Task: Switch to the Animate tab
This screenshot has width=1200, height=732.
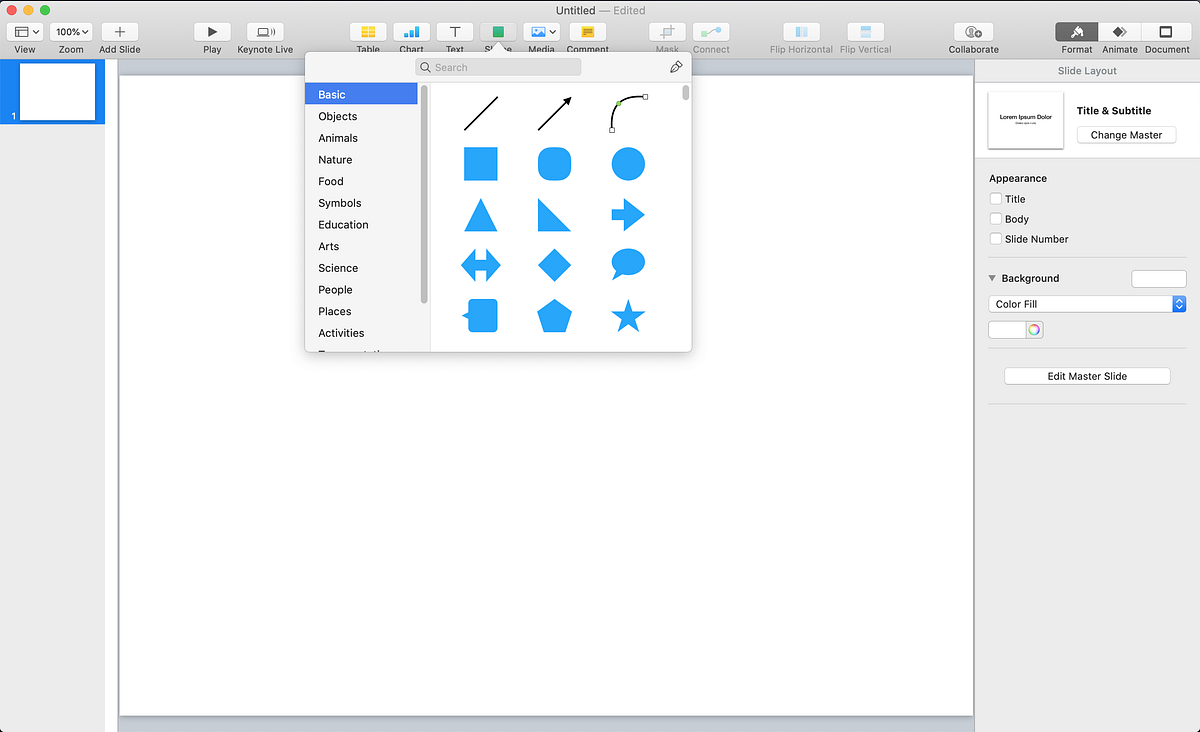Action: 1120,32
